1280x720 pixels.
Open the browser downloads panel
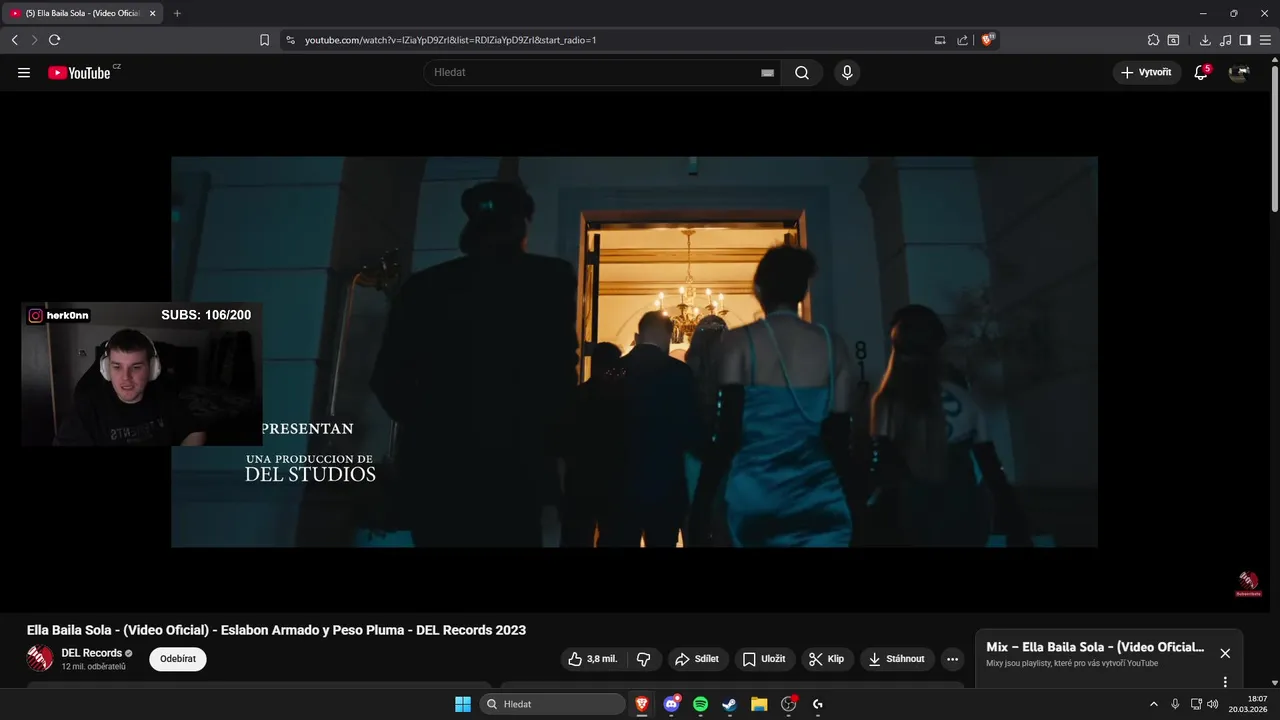click(1205, 40)
